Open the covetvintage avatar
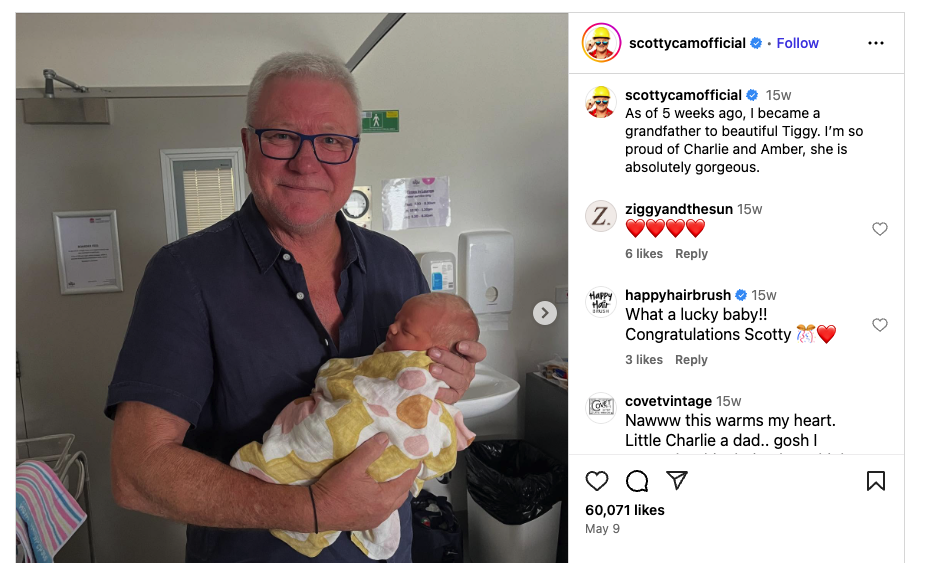Viewport: 932px width, 563px height. [x=601, y=407]
